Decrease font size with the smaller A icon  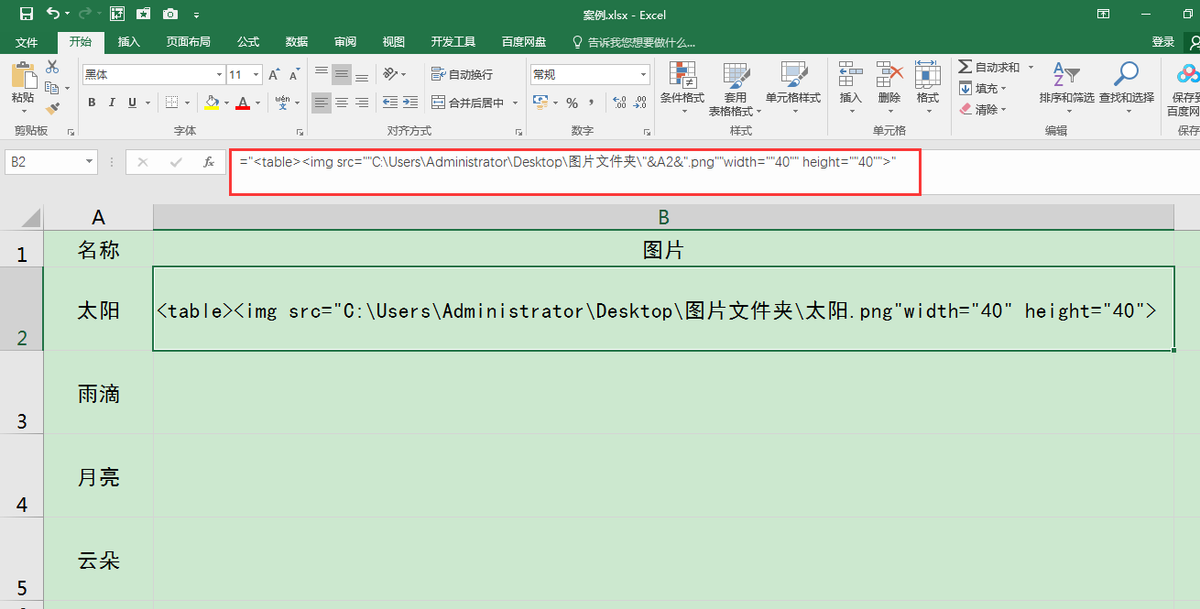(294, 75)
